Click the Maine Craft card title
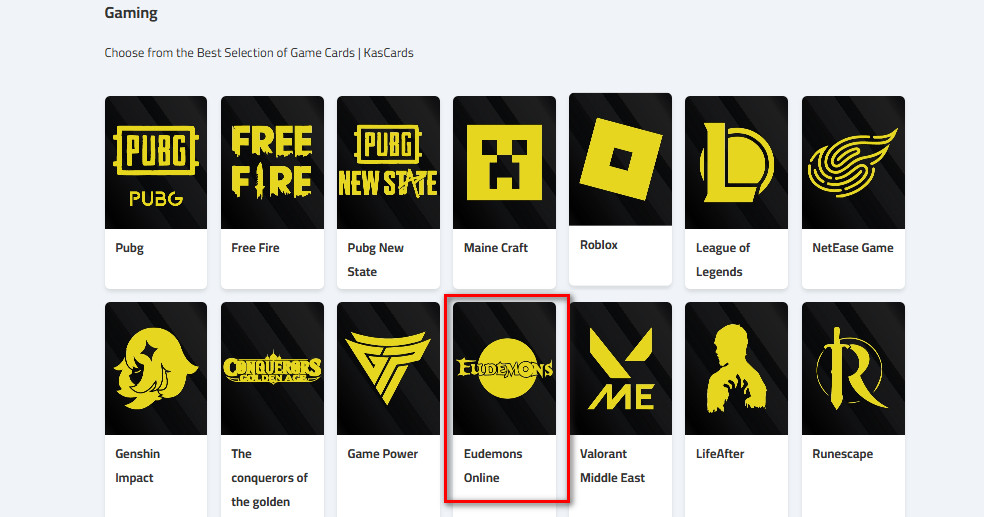 496,248
